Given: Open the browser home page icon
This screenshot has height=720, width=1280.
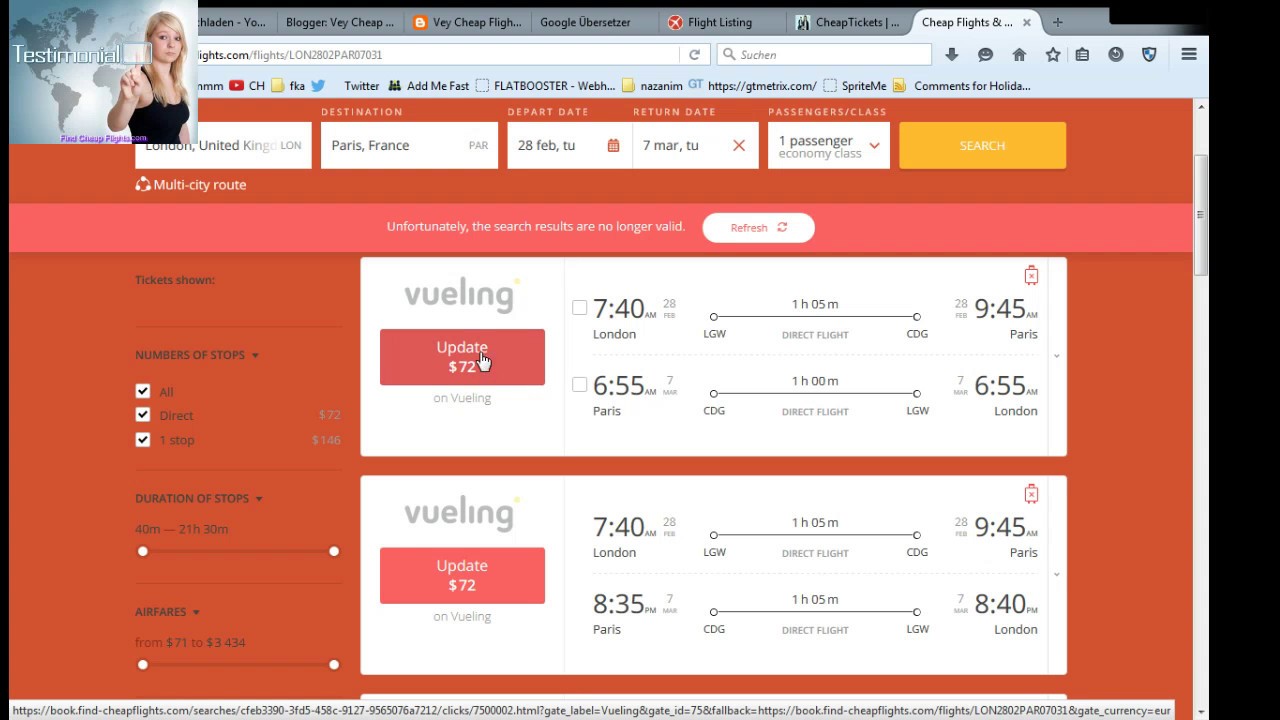Looking at the screenshot, I should [1019, 55].
